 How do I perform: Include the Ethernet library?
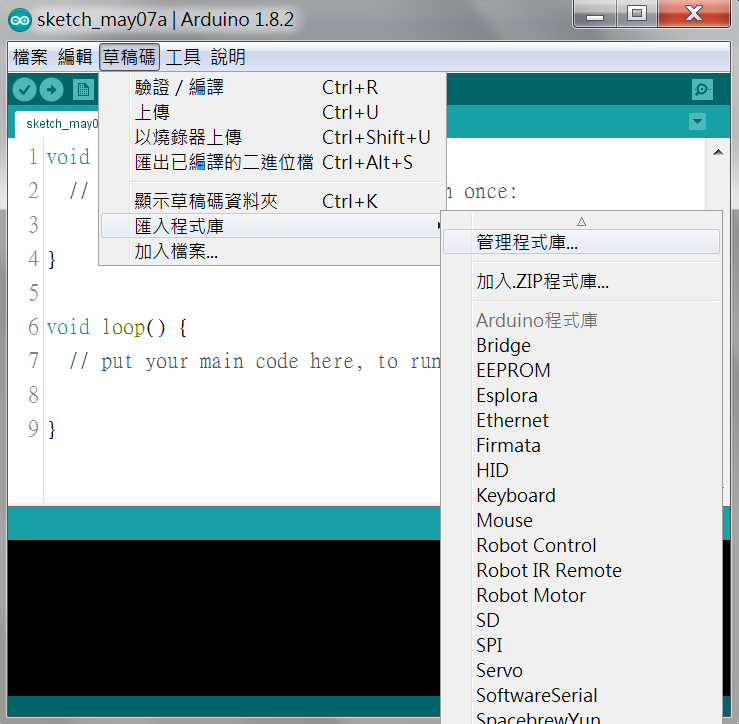pyautogui.click(x=582, y=420)
